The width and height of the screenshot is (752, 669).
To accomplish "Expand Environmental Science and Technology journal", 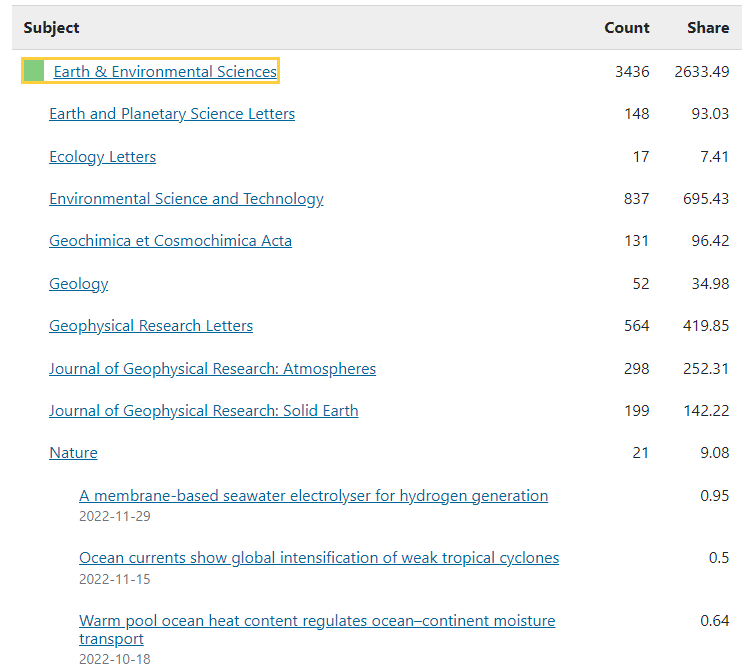I will (186, 199).
